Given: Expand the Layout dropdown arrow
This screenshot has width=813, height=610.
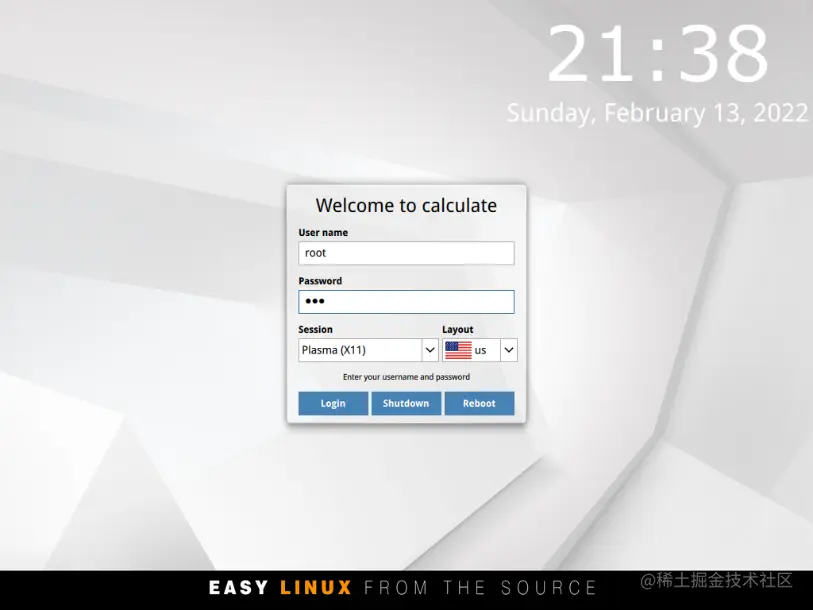Looking at the screenshot, I should click(509, 350).
